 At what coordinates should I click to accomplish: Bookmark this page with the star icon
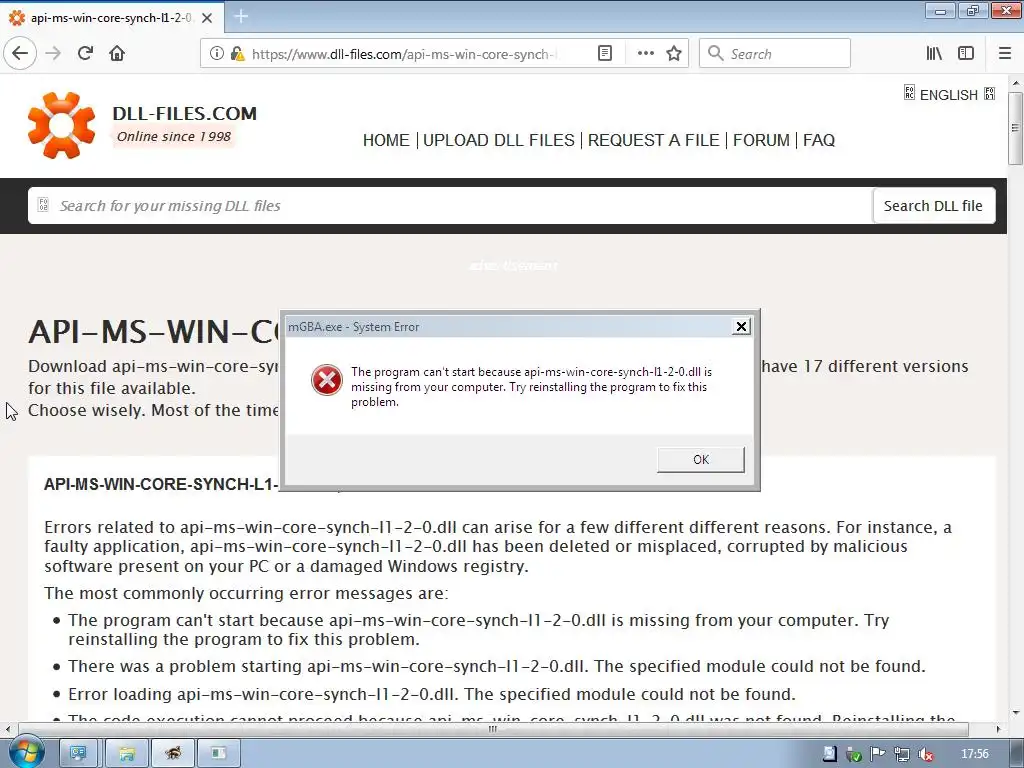pyautogui.click(x=674, y=54)
